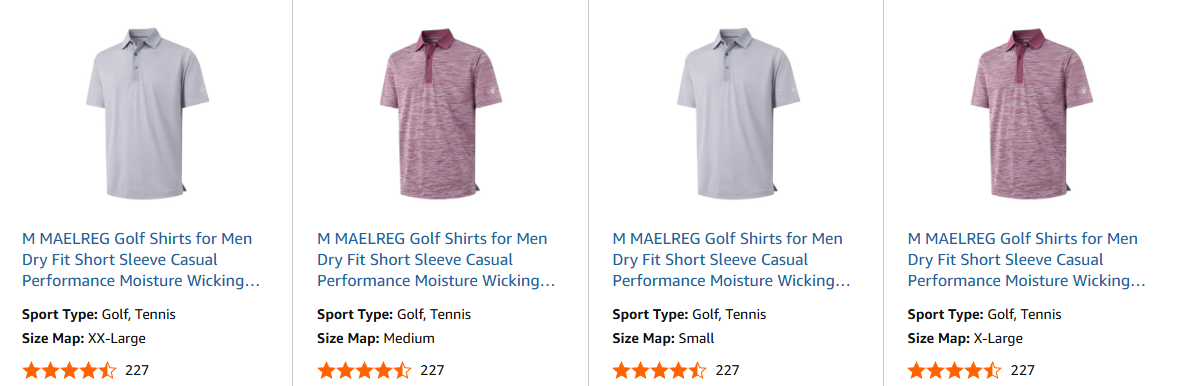Open star rating of the X-Large shirt
This screenshot has width=1178, height=386.
click(x=955, y=370)
